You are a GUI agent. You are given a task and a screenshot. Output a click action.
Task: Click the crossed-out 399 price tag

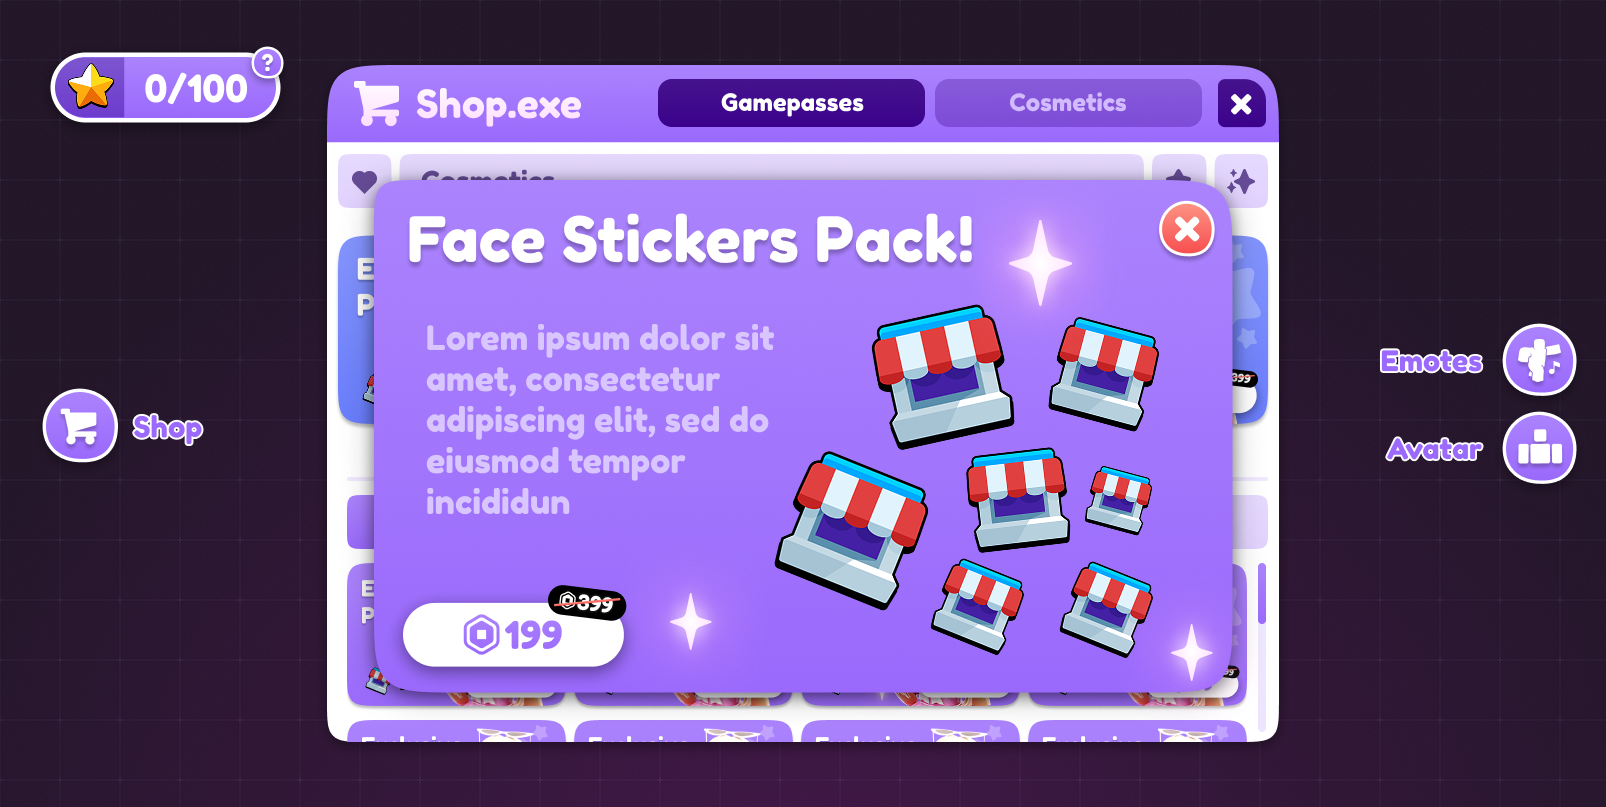click(587, 602)
